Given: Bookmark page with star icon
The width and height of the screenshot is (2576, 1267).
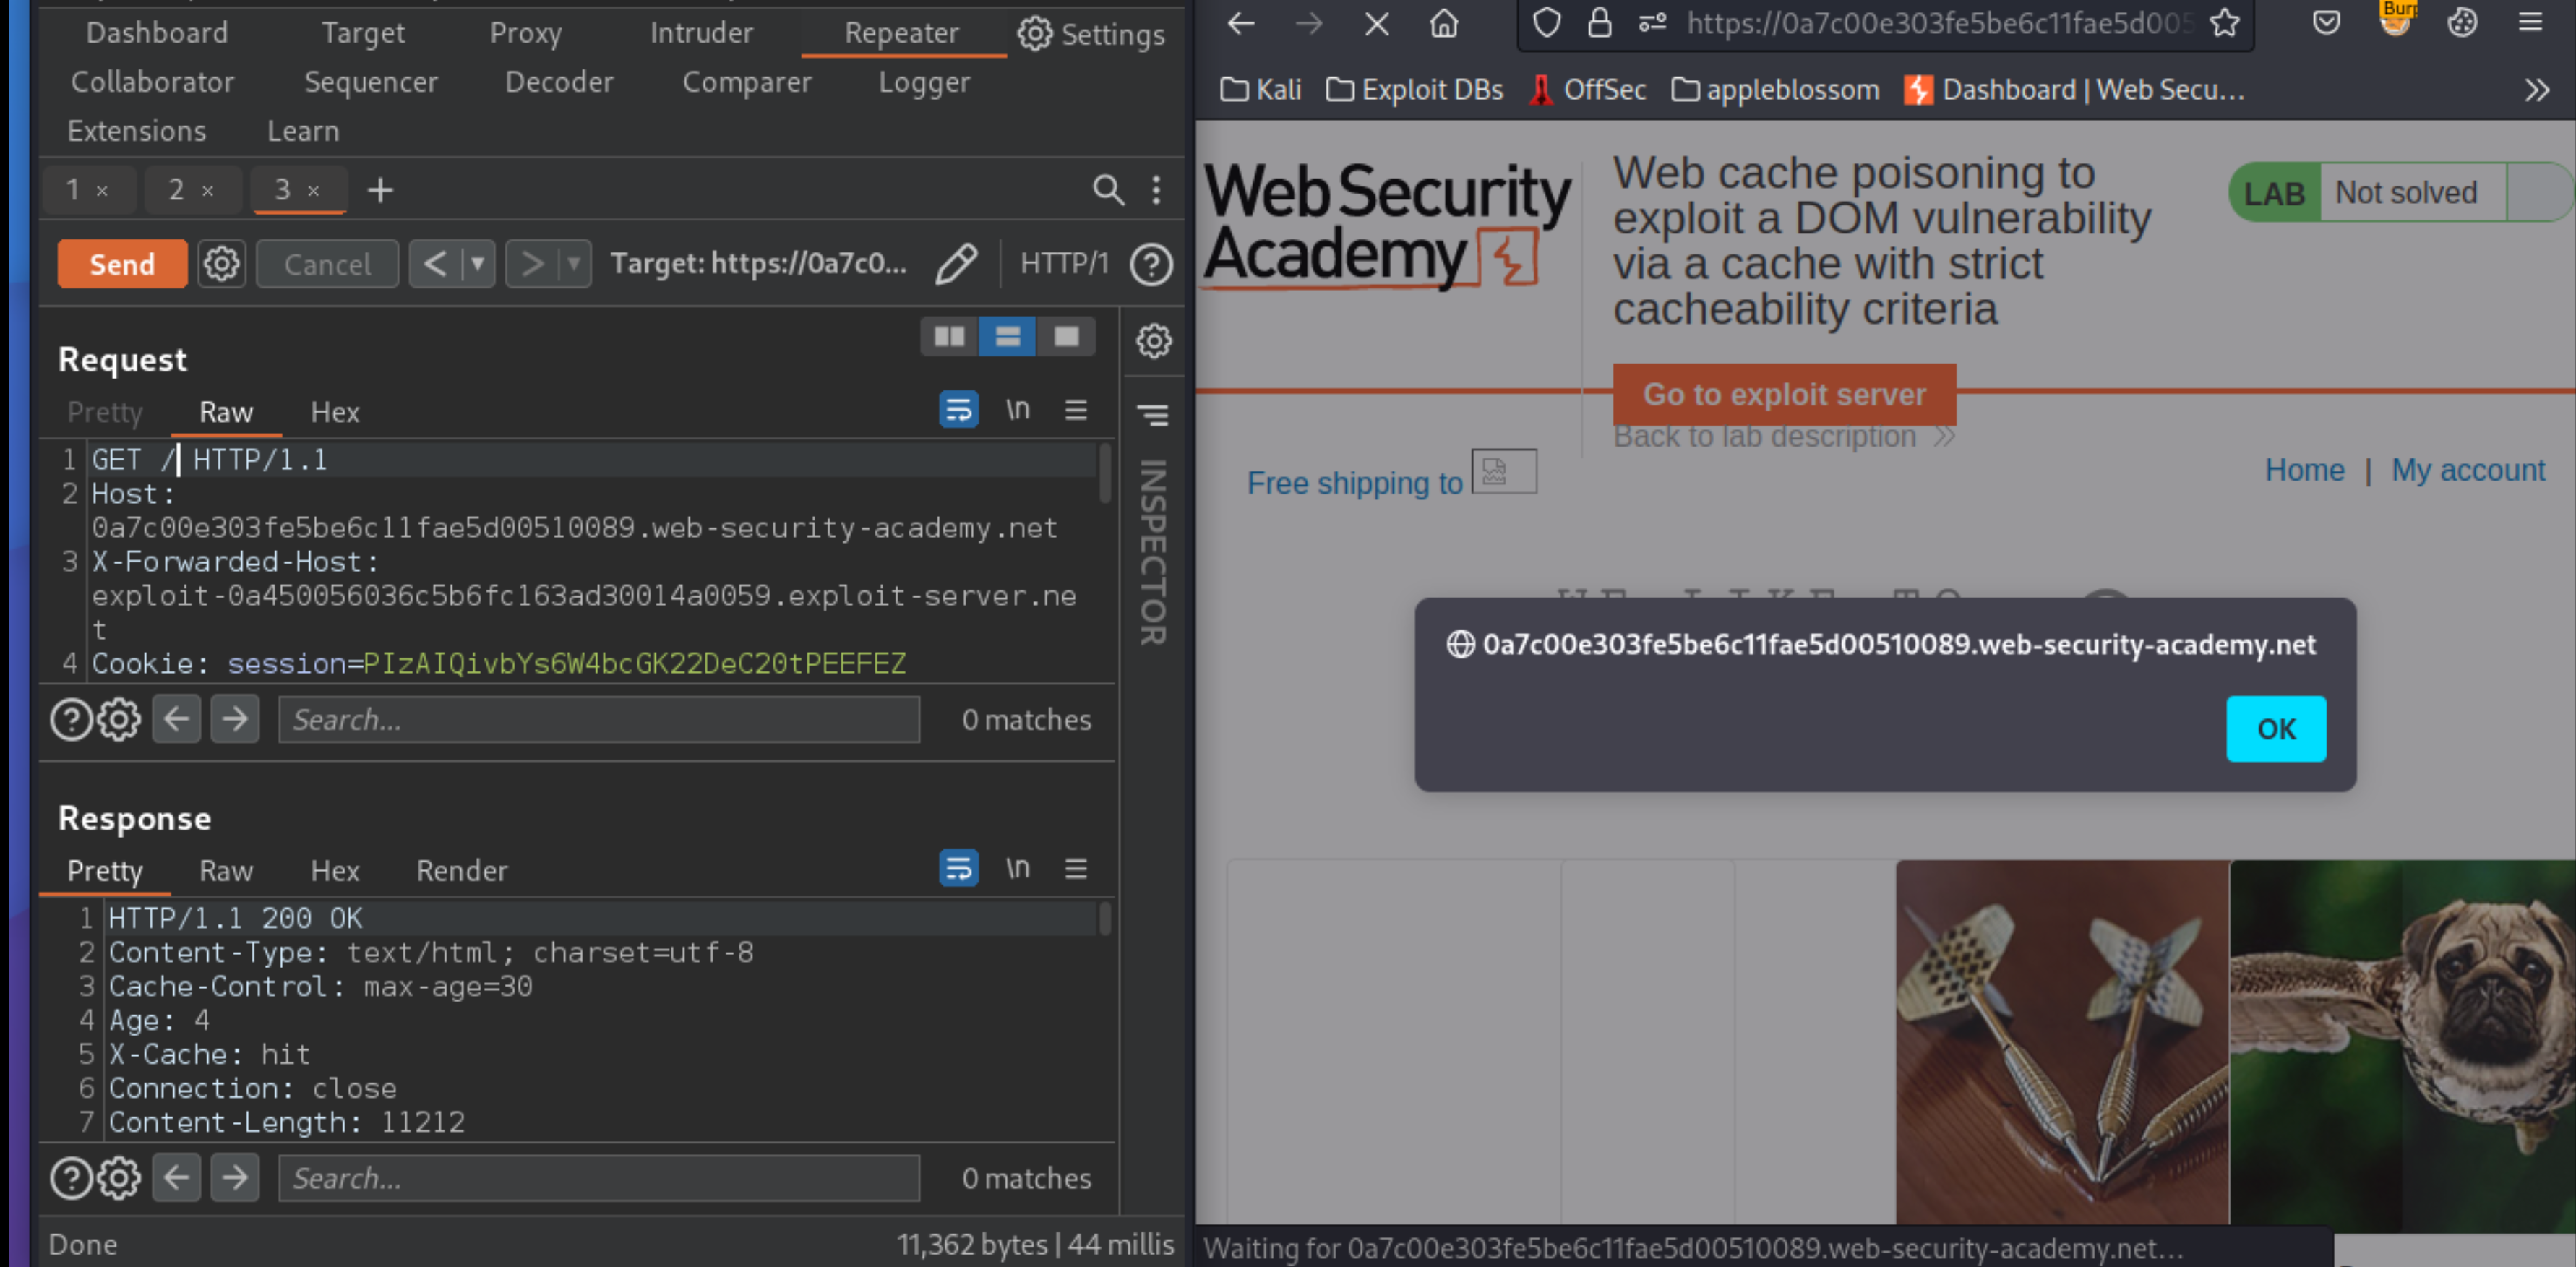Looking at the screenshot, I should (x=2224, y=24).
